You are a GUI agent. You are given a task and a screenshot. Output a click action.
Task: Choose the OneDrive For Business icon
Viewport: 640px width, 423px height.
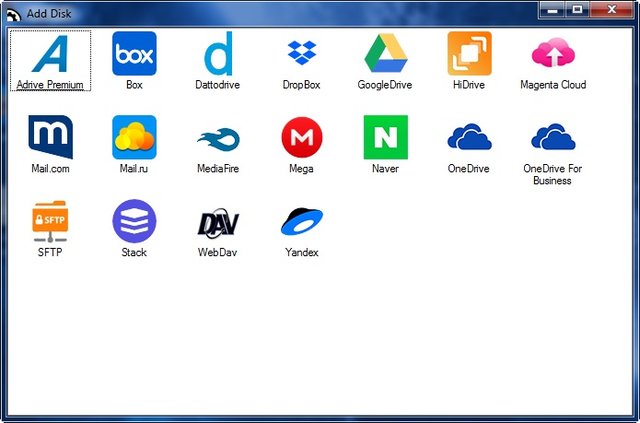tap(553, 138)
